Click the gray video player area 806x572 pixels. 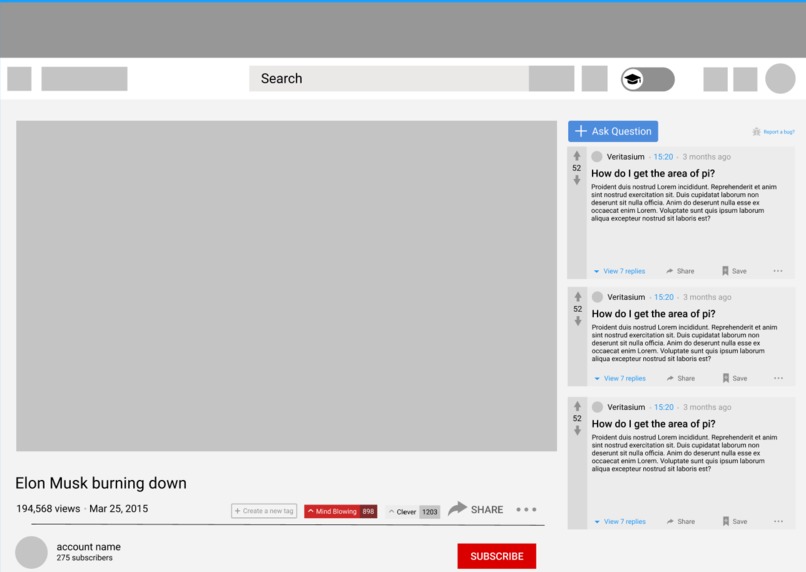[286, 286]
